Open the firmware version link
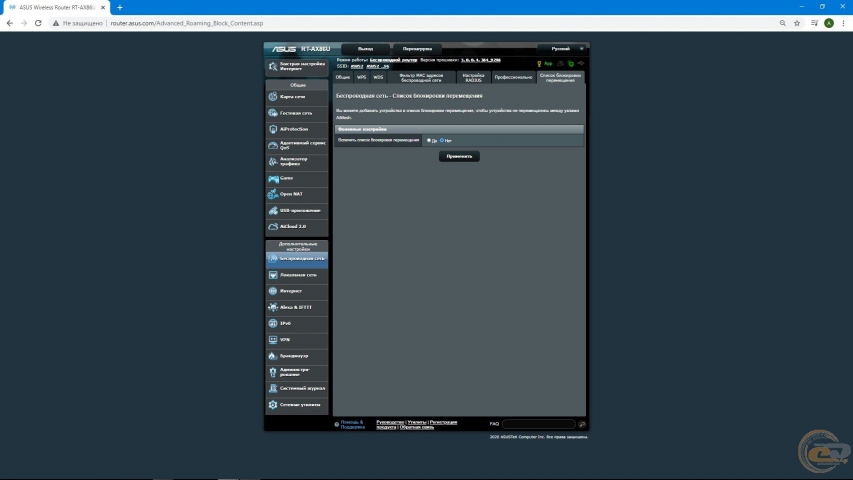 pyautogui.click(x=481, y=60)
